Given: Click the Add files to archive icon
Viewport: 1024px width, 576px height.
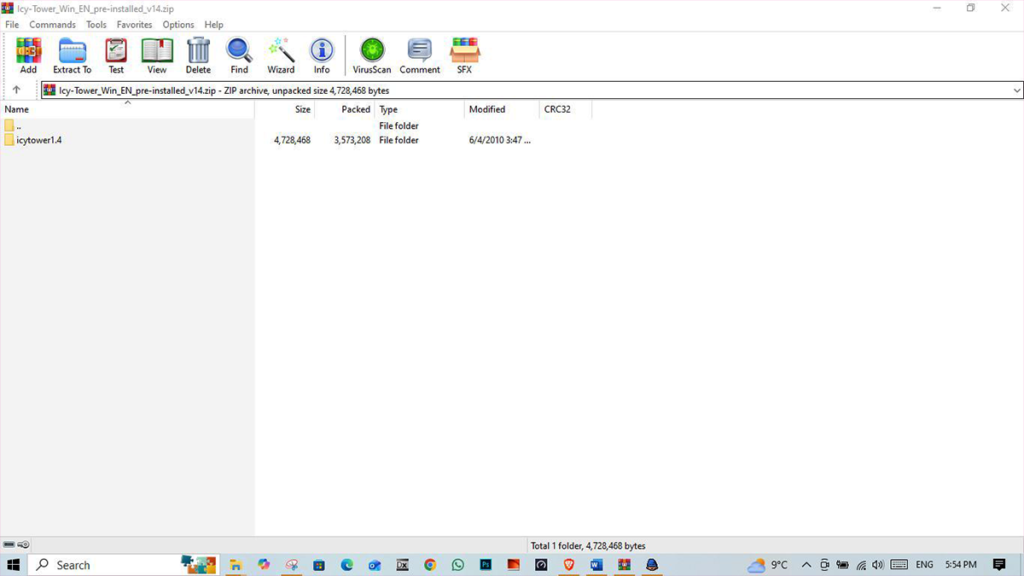Looking at the screenshot, I should coord(28,55).
